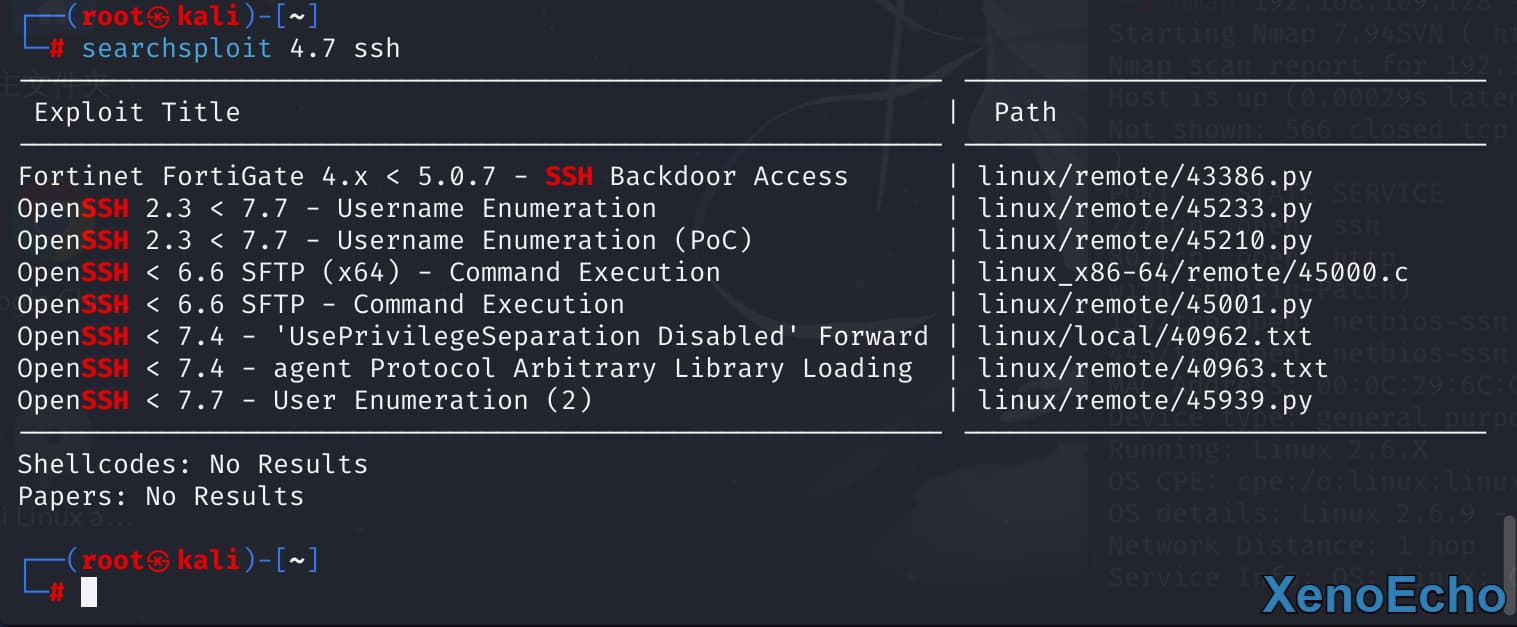Select the OpenSSH User Enumeration (2) title
This screenshot has height=627, width=1517.
click(305, 401)
